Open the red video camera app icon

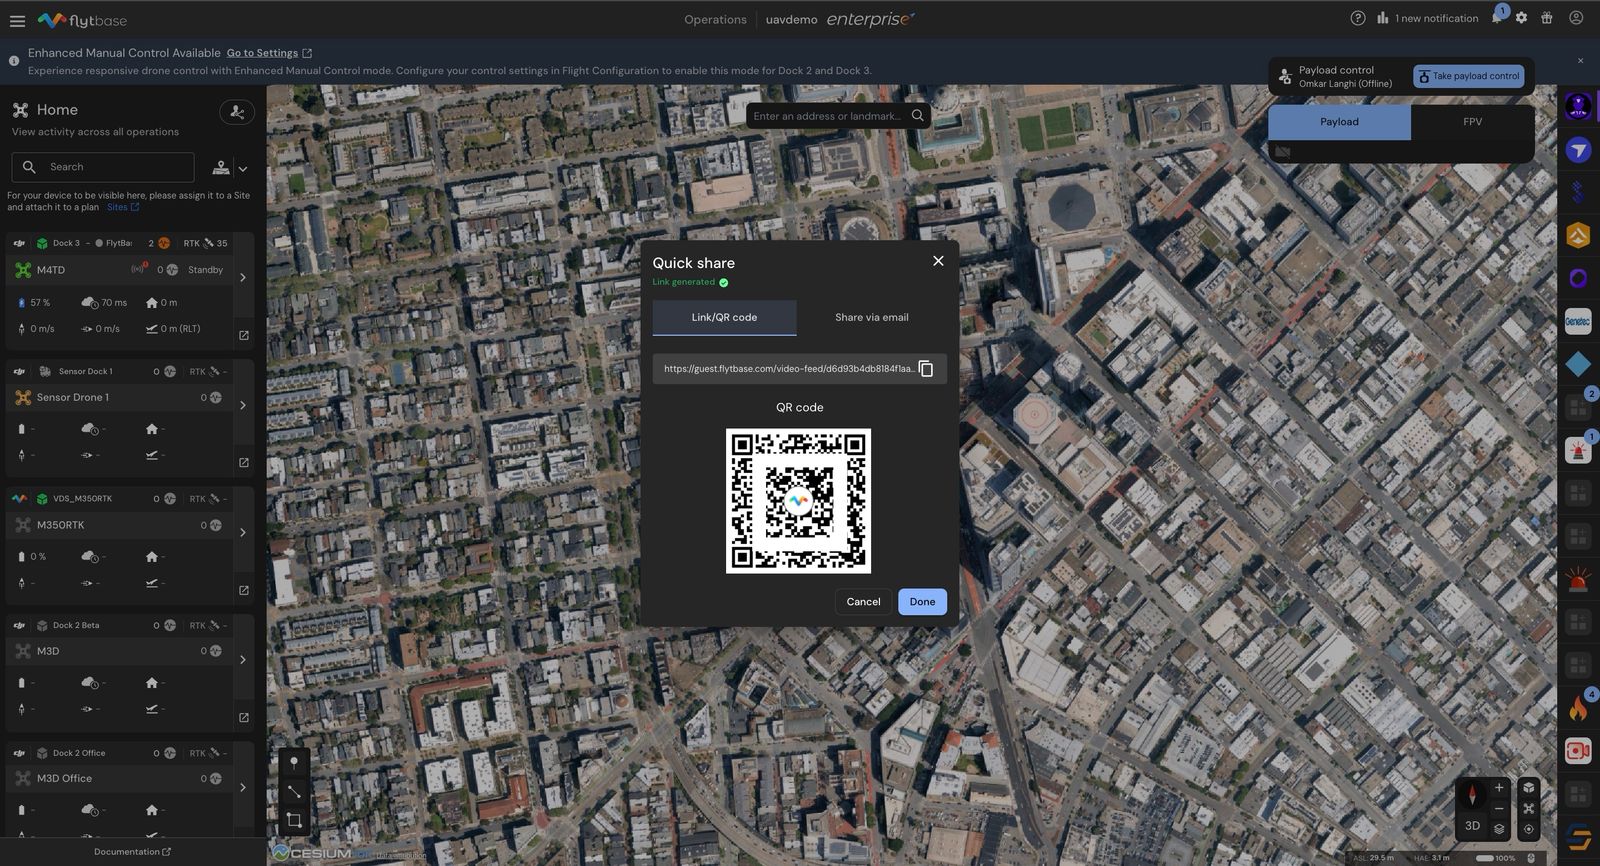coord(1578,751)
